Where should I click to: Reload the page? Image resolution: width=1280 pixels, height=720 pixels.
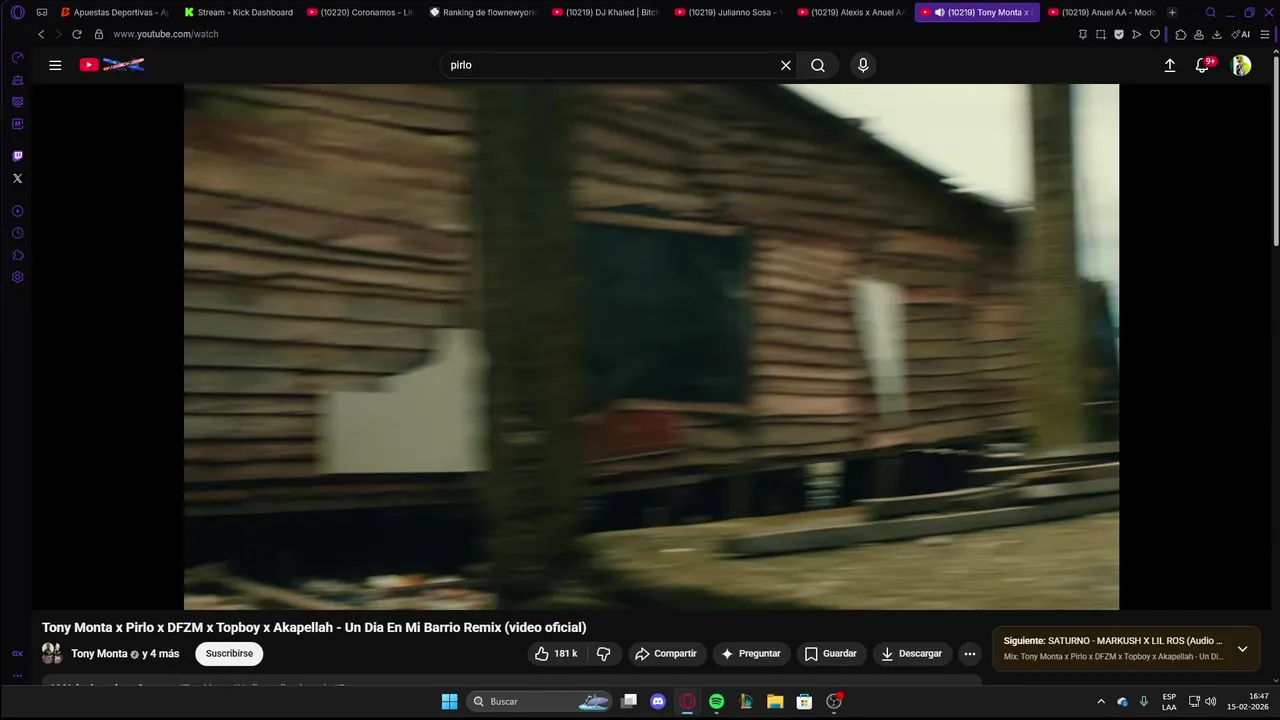[76, 34]
